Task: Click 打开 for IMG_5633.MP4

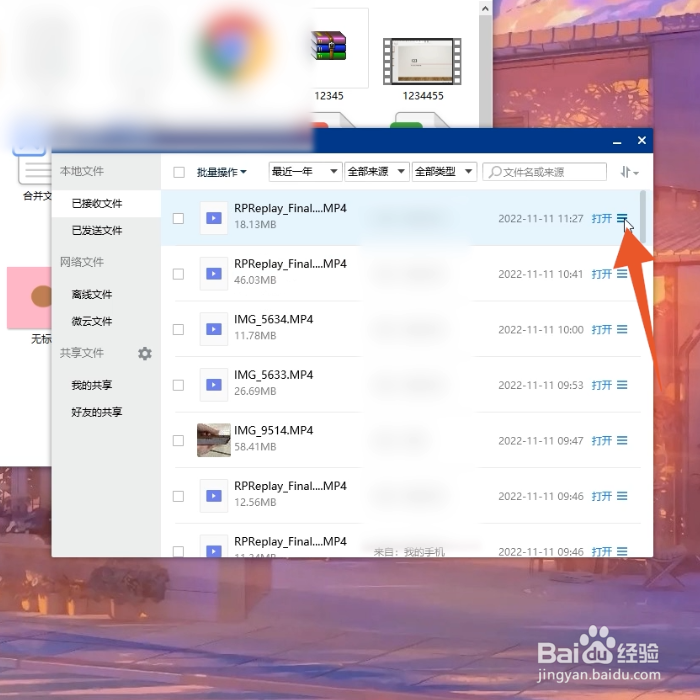Action: [601, 385]
